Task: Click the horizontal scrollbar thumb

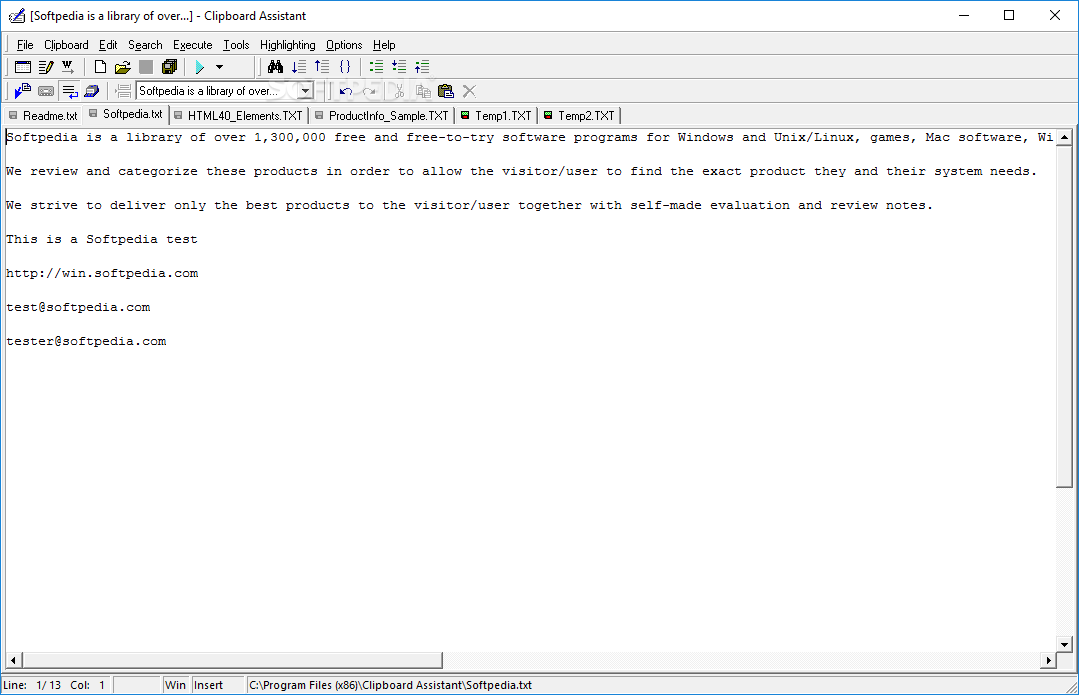Action: [x=232, y=660]
